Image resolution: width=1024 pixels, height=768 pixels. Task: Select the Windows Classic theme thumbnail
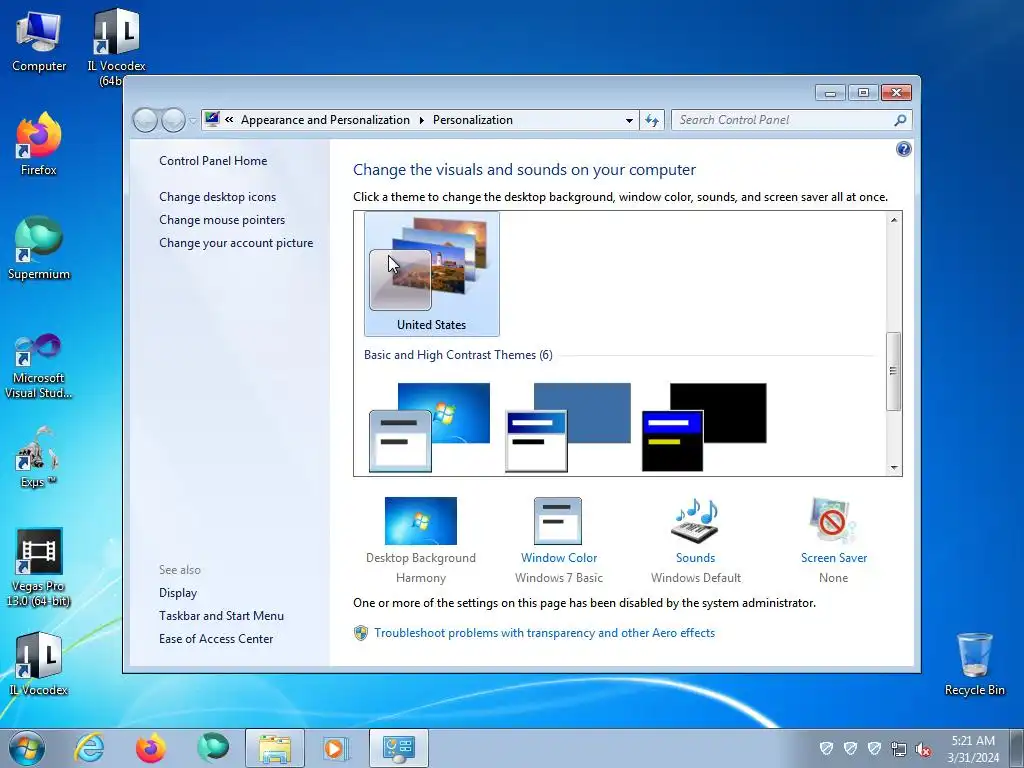tap(568, 428)
